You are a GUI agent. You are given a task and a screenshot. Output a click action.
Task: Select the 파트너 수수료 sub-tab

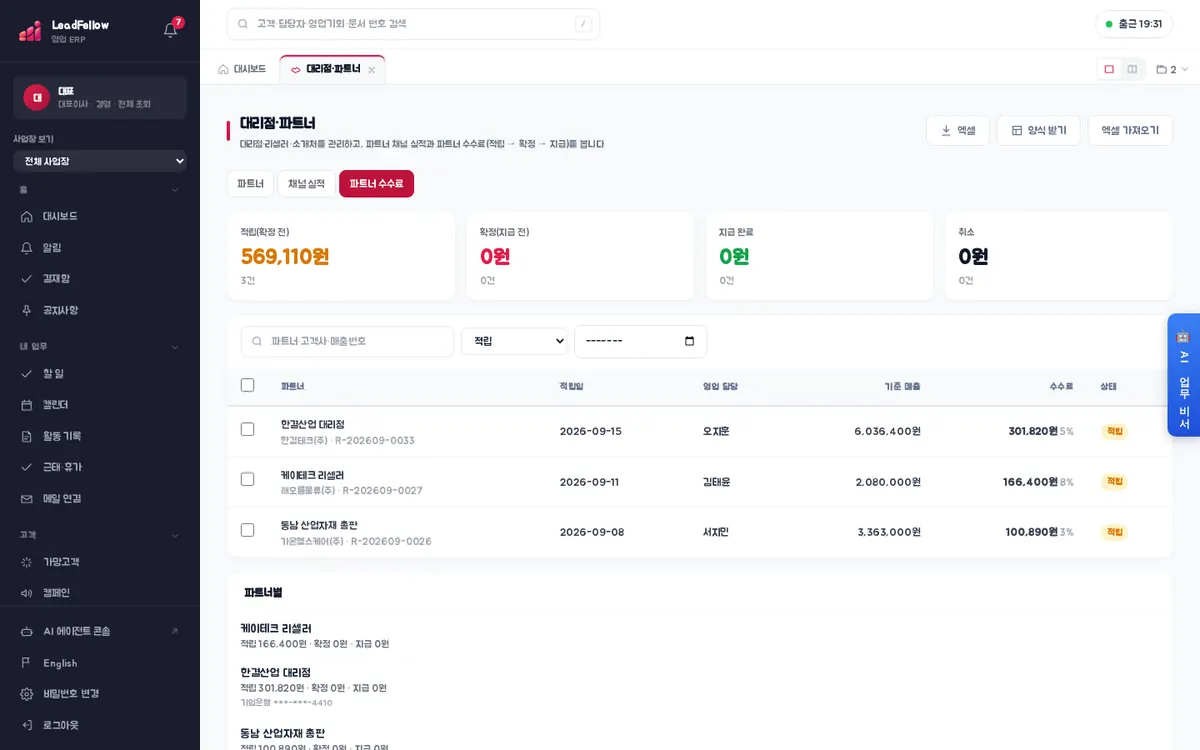(x=376, y=184)
